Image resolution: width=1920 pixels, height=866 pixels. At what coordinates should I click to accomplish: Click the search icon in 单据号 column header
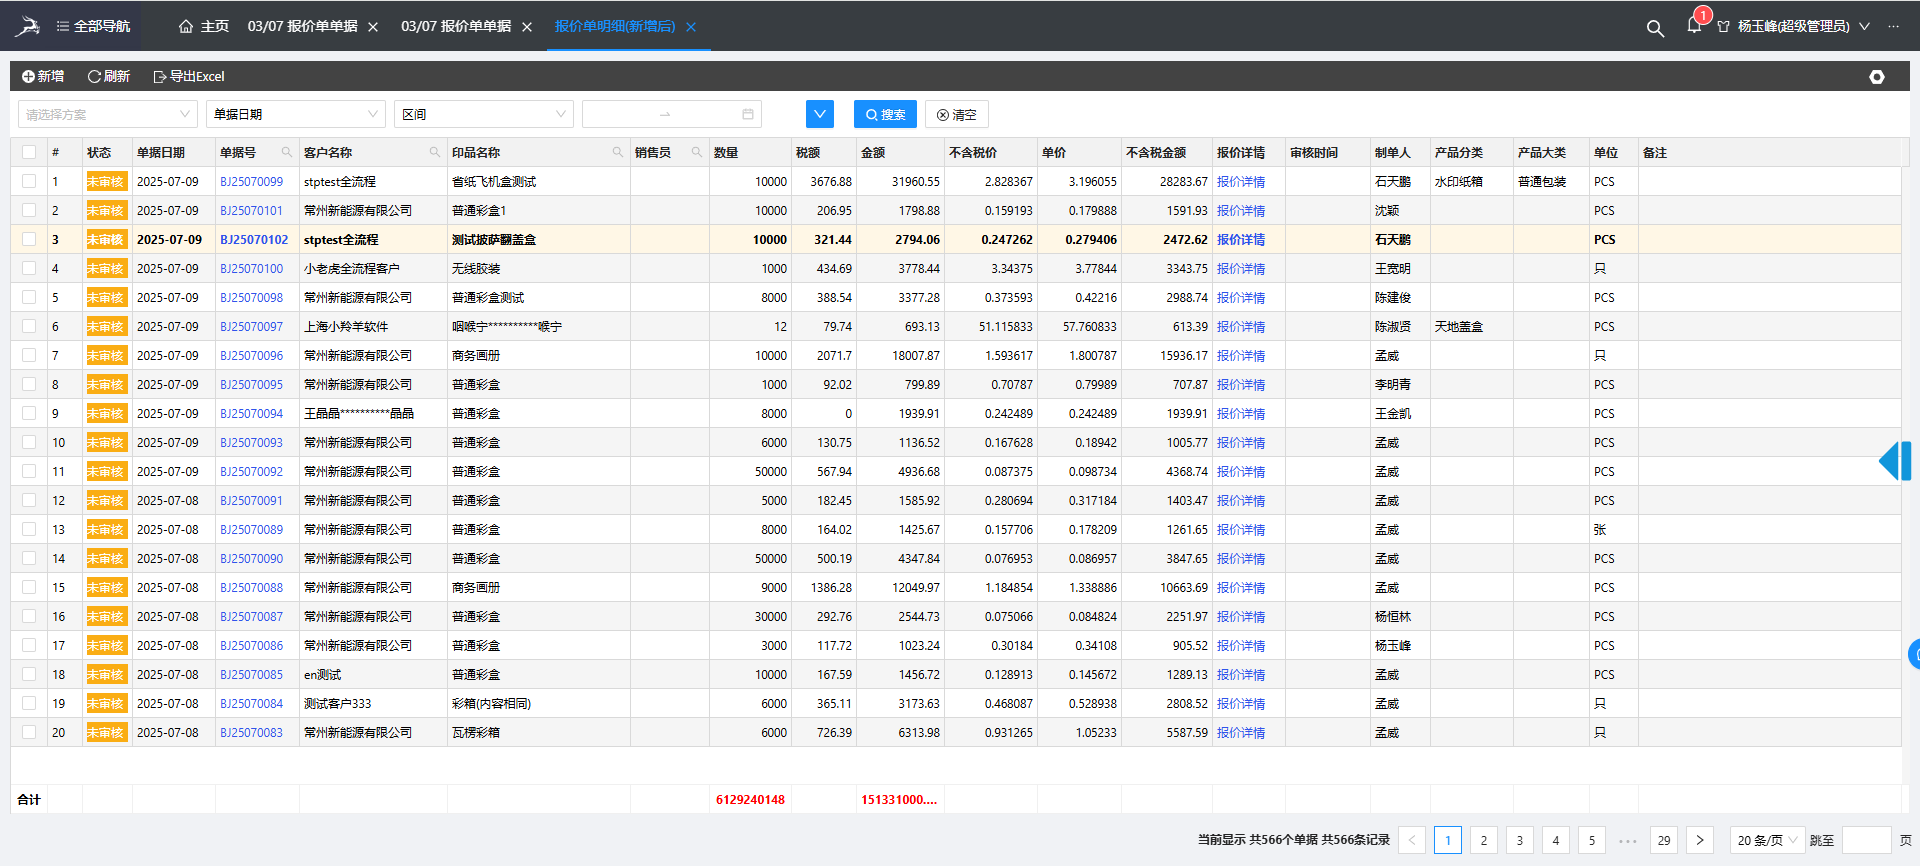click(287, 152)
